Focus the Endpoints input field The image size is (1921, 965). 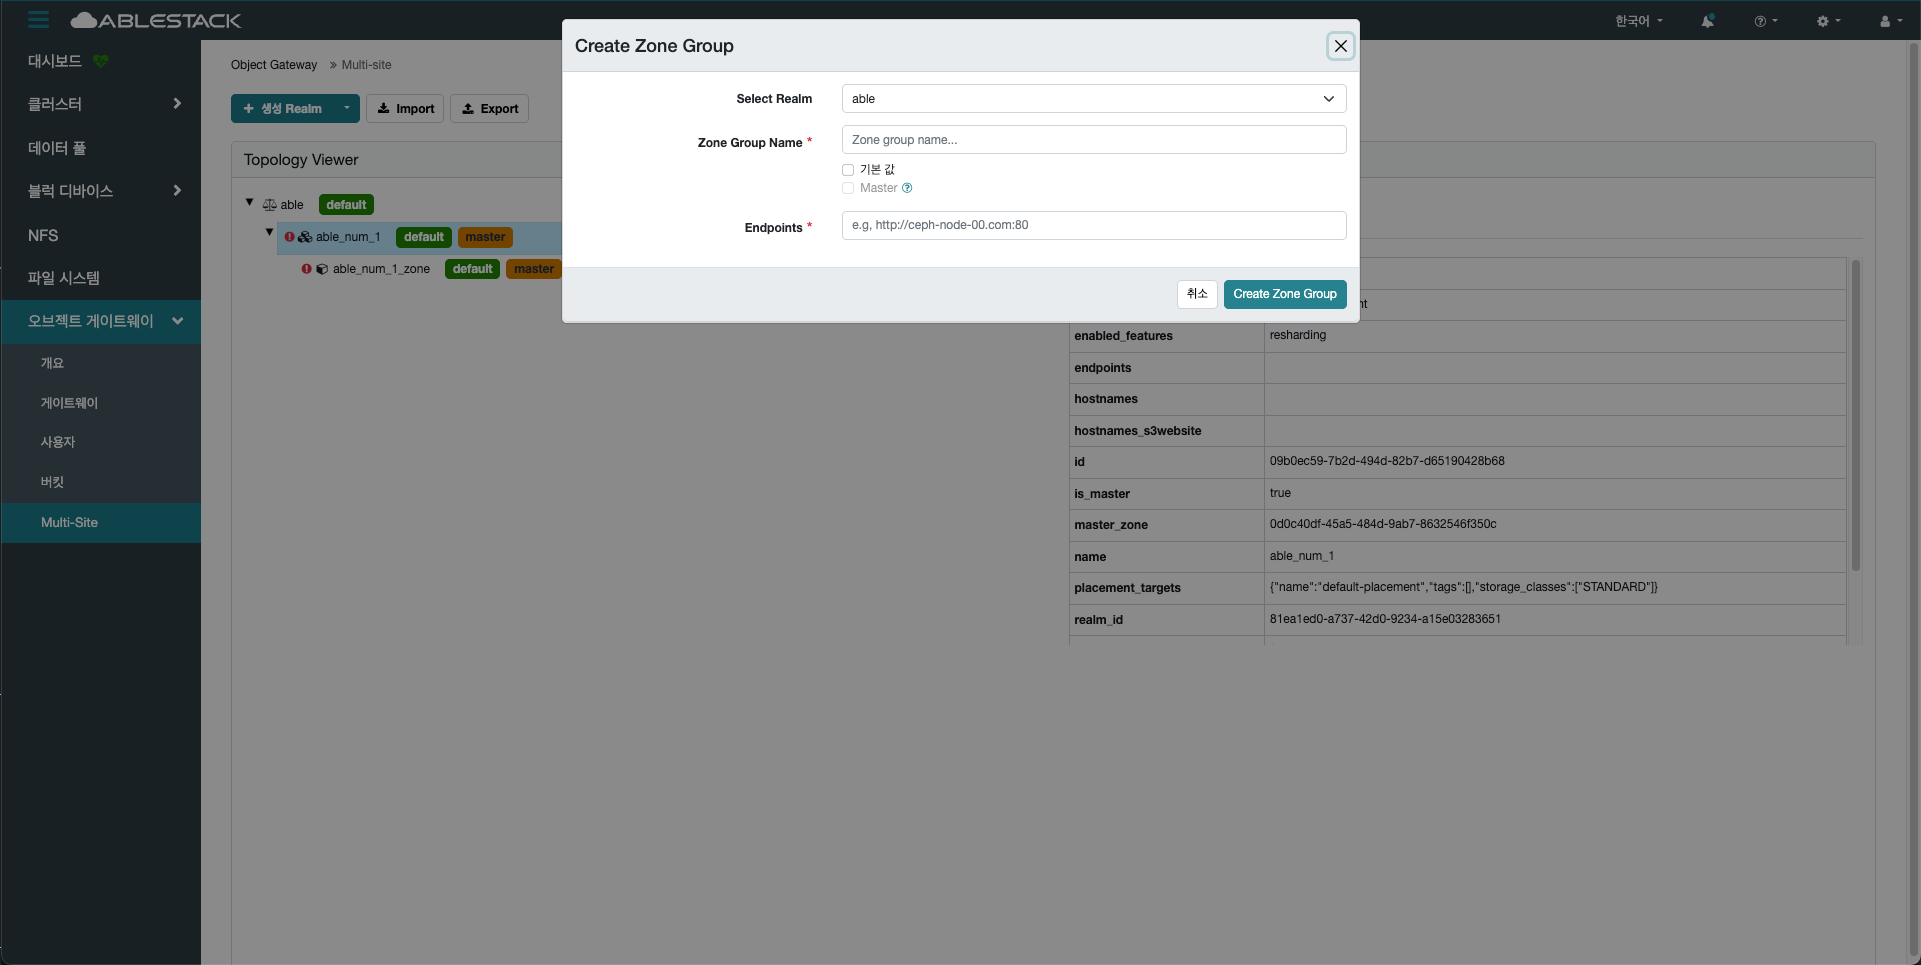(x=1094, y=225)
